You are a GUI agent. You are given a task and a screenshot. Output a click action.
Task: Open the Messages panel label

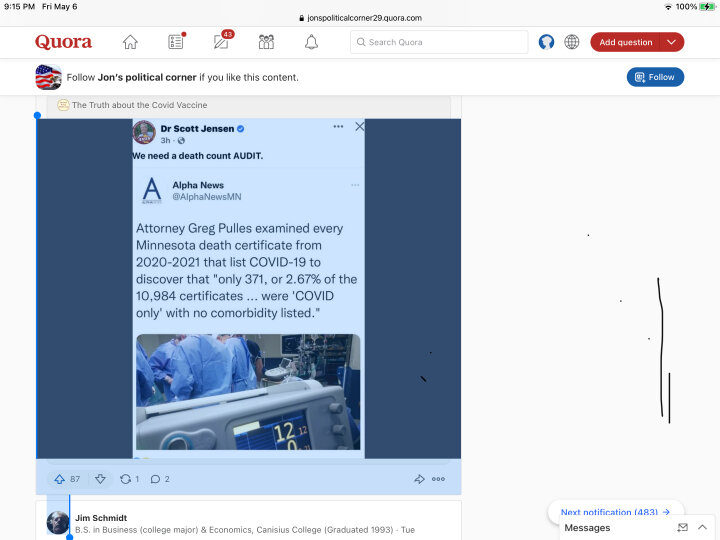(587, 528)
